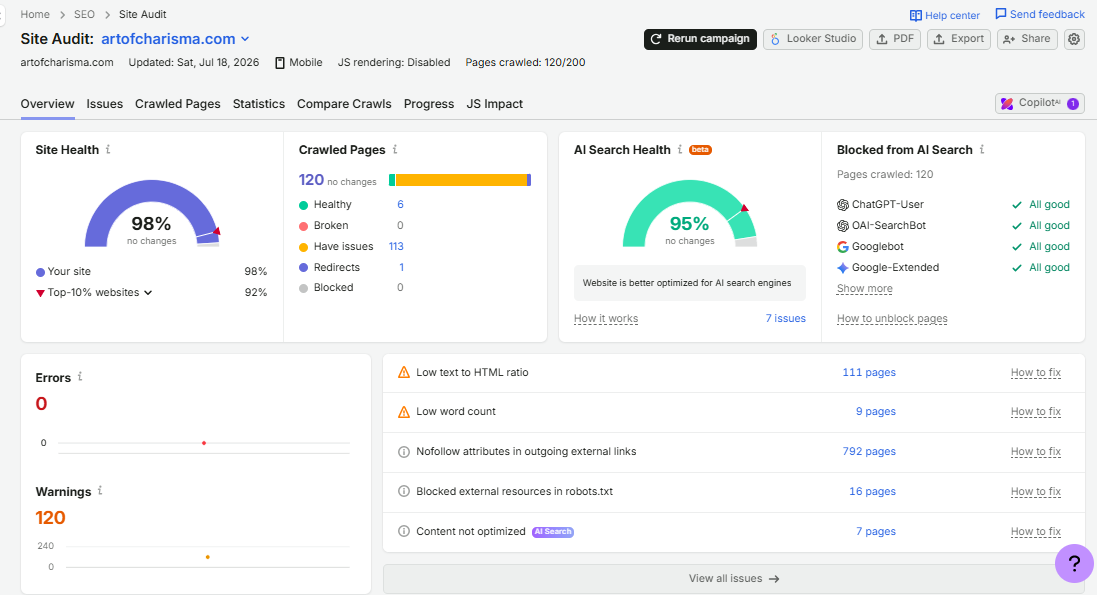The image size is (1097, 595).
Task: Click the Healthy pages count 6
Action: point(400,204)
